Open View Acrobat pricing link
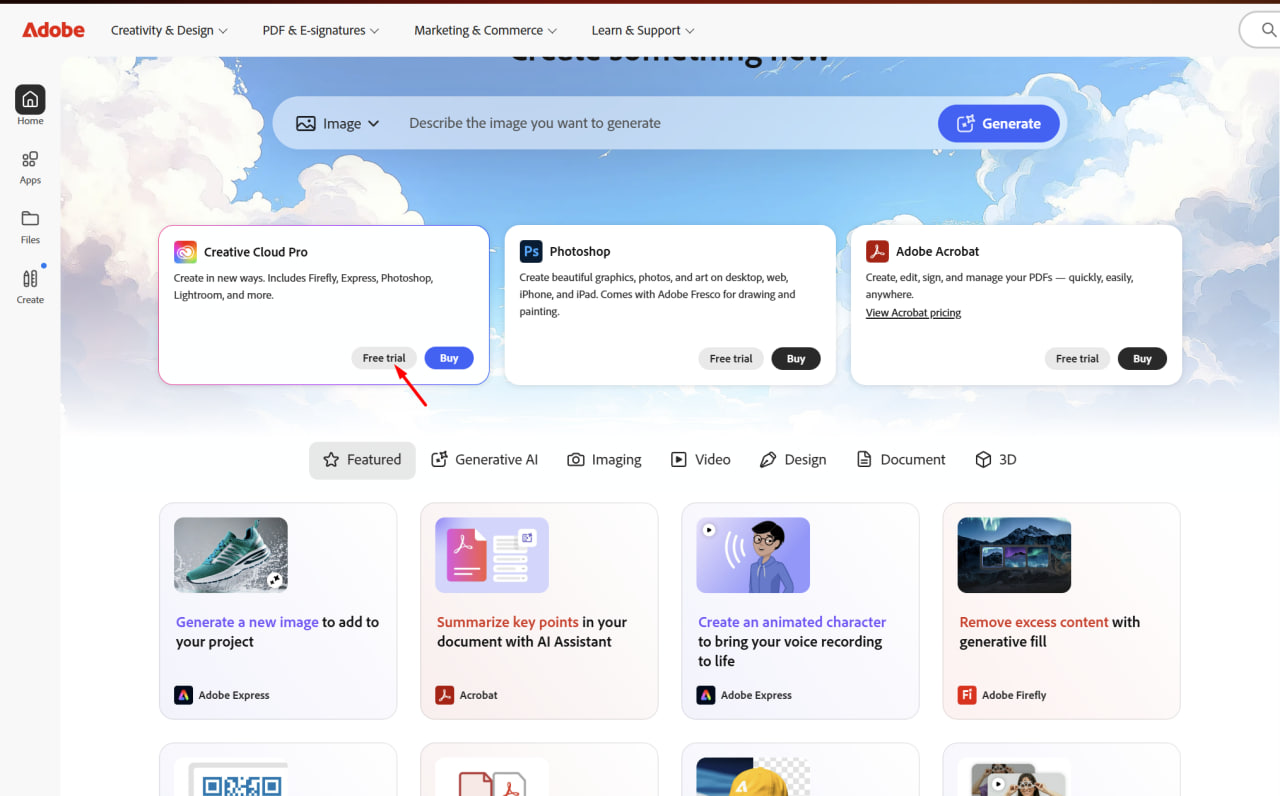Image resolution: width=1280 pixels, height=796 pixels. click(913, 313)
